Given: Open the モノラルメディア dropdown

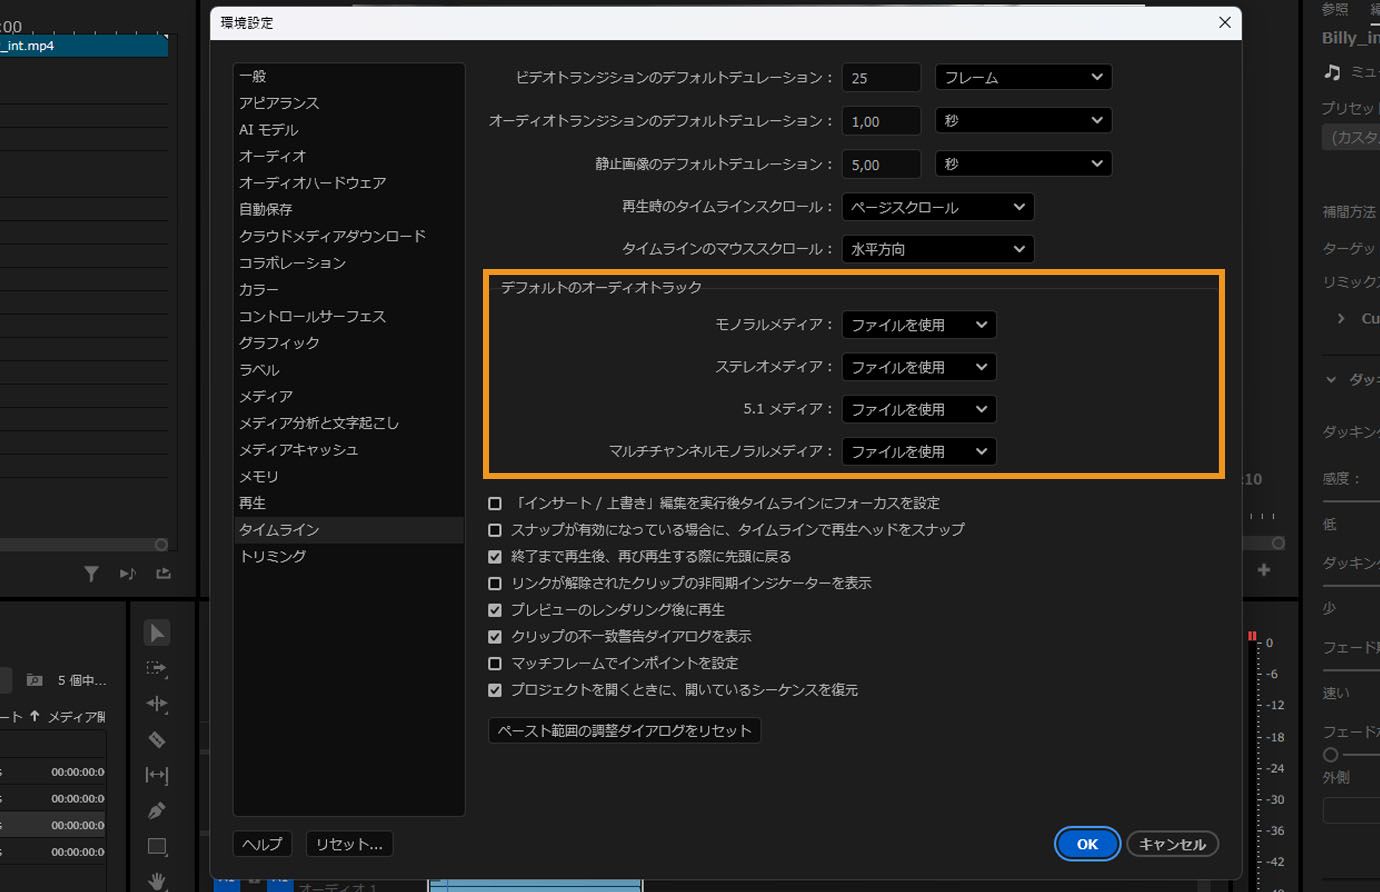Looking at the screenshot, I should click(x=918, y=324).
